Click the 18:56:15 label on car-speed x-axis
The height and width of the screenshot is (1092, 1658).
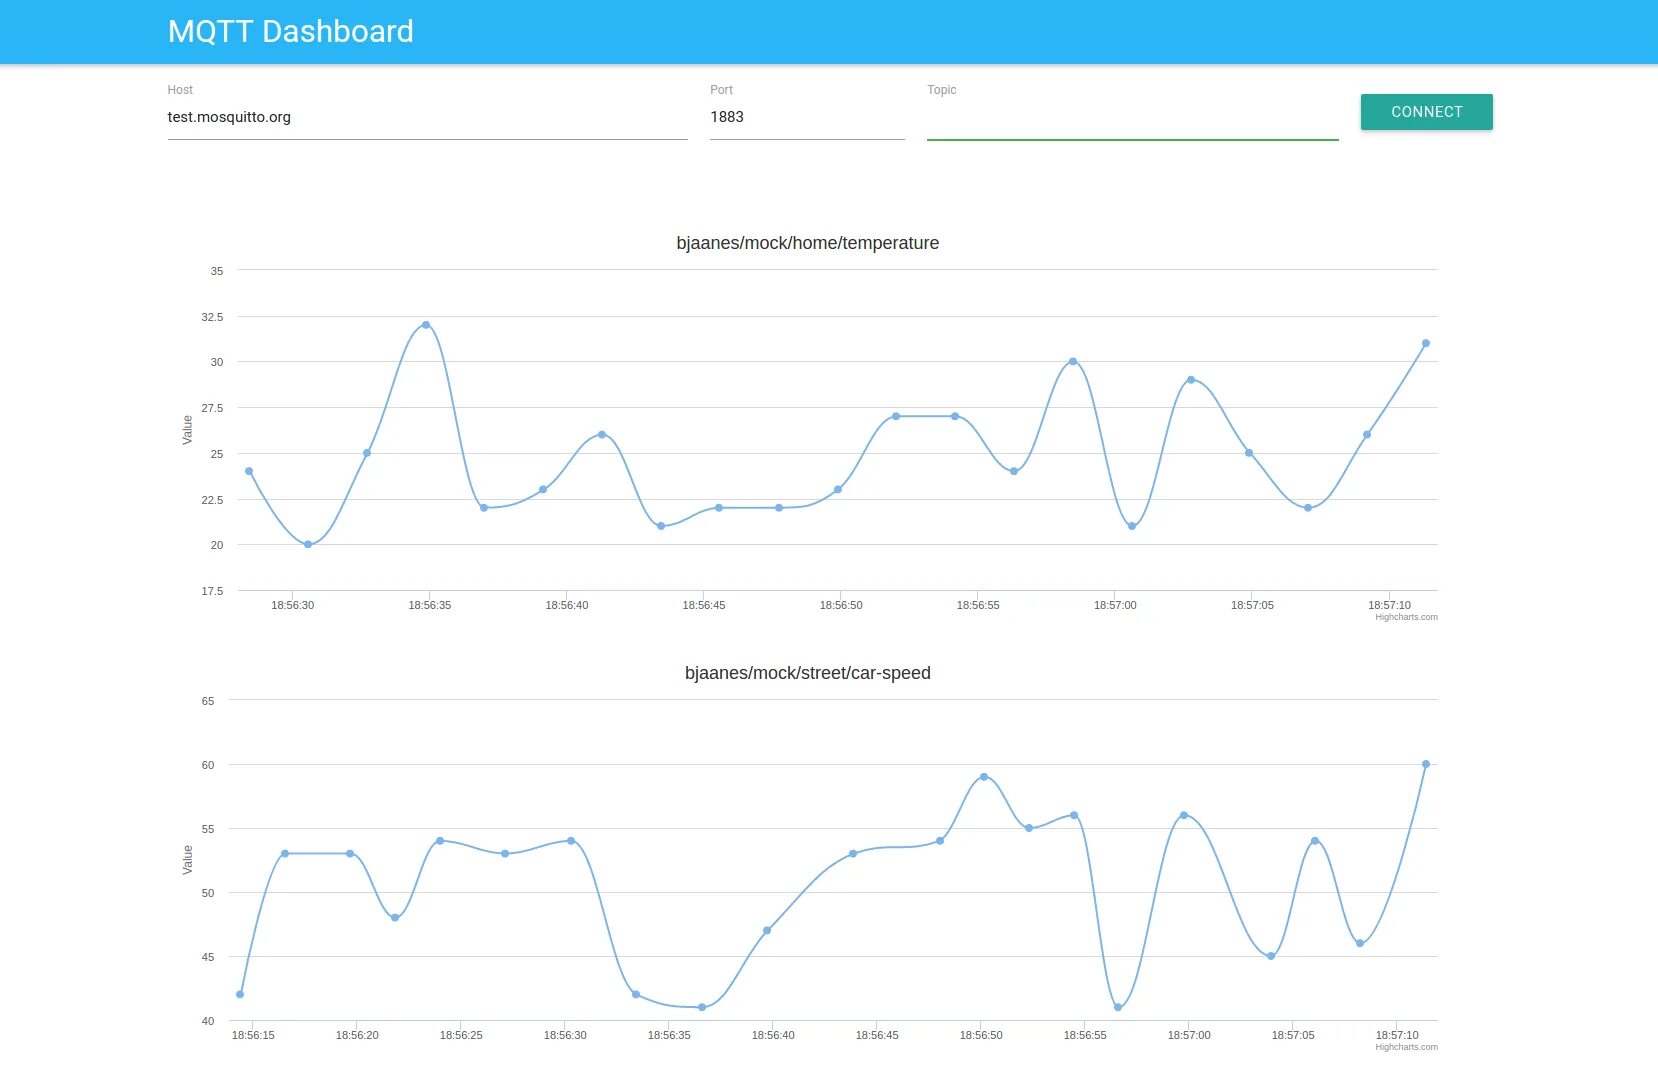pyautogui.click(x=253, y=1035)
